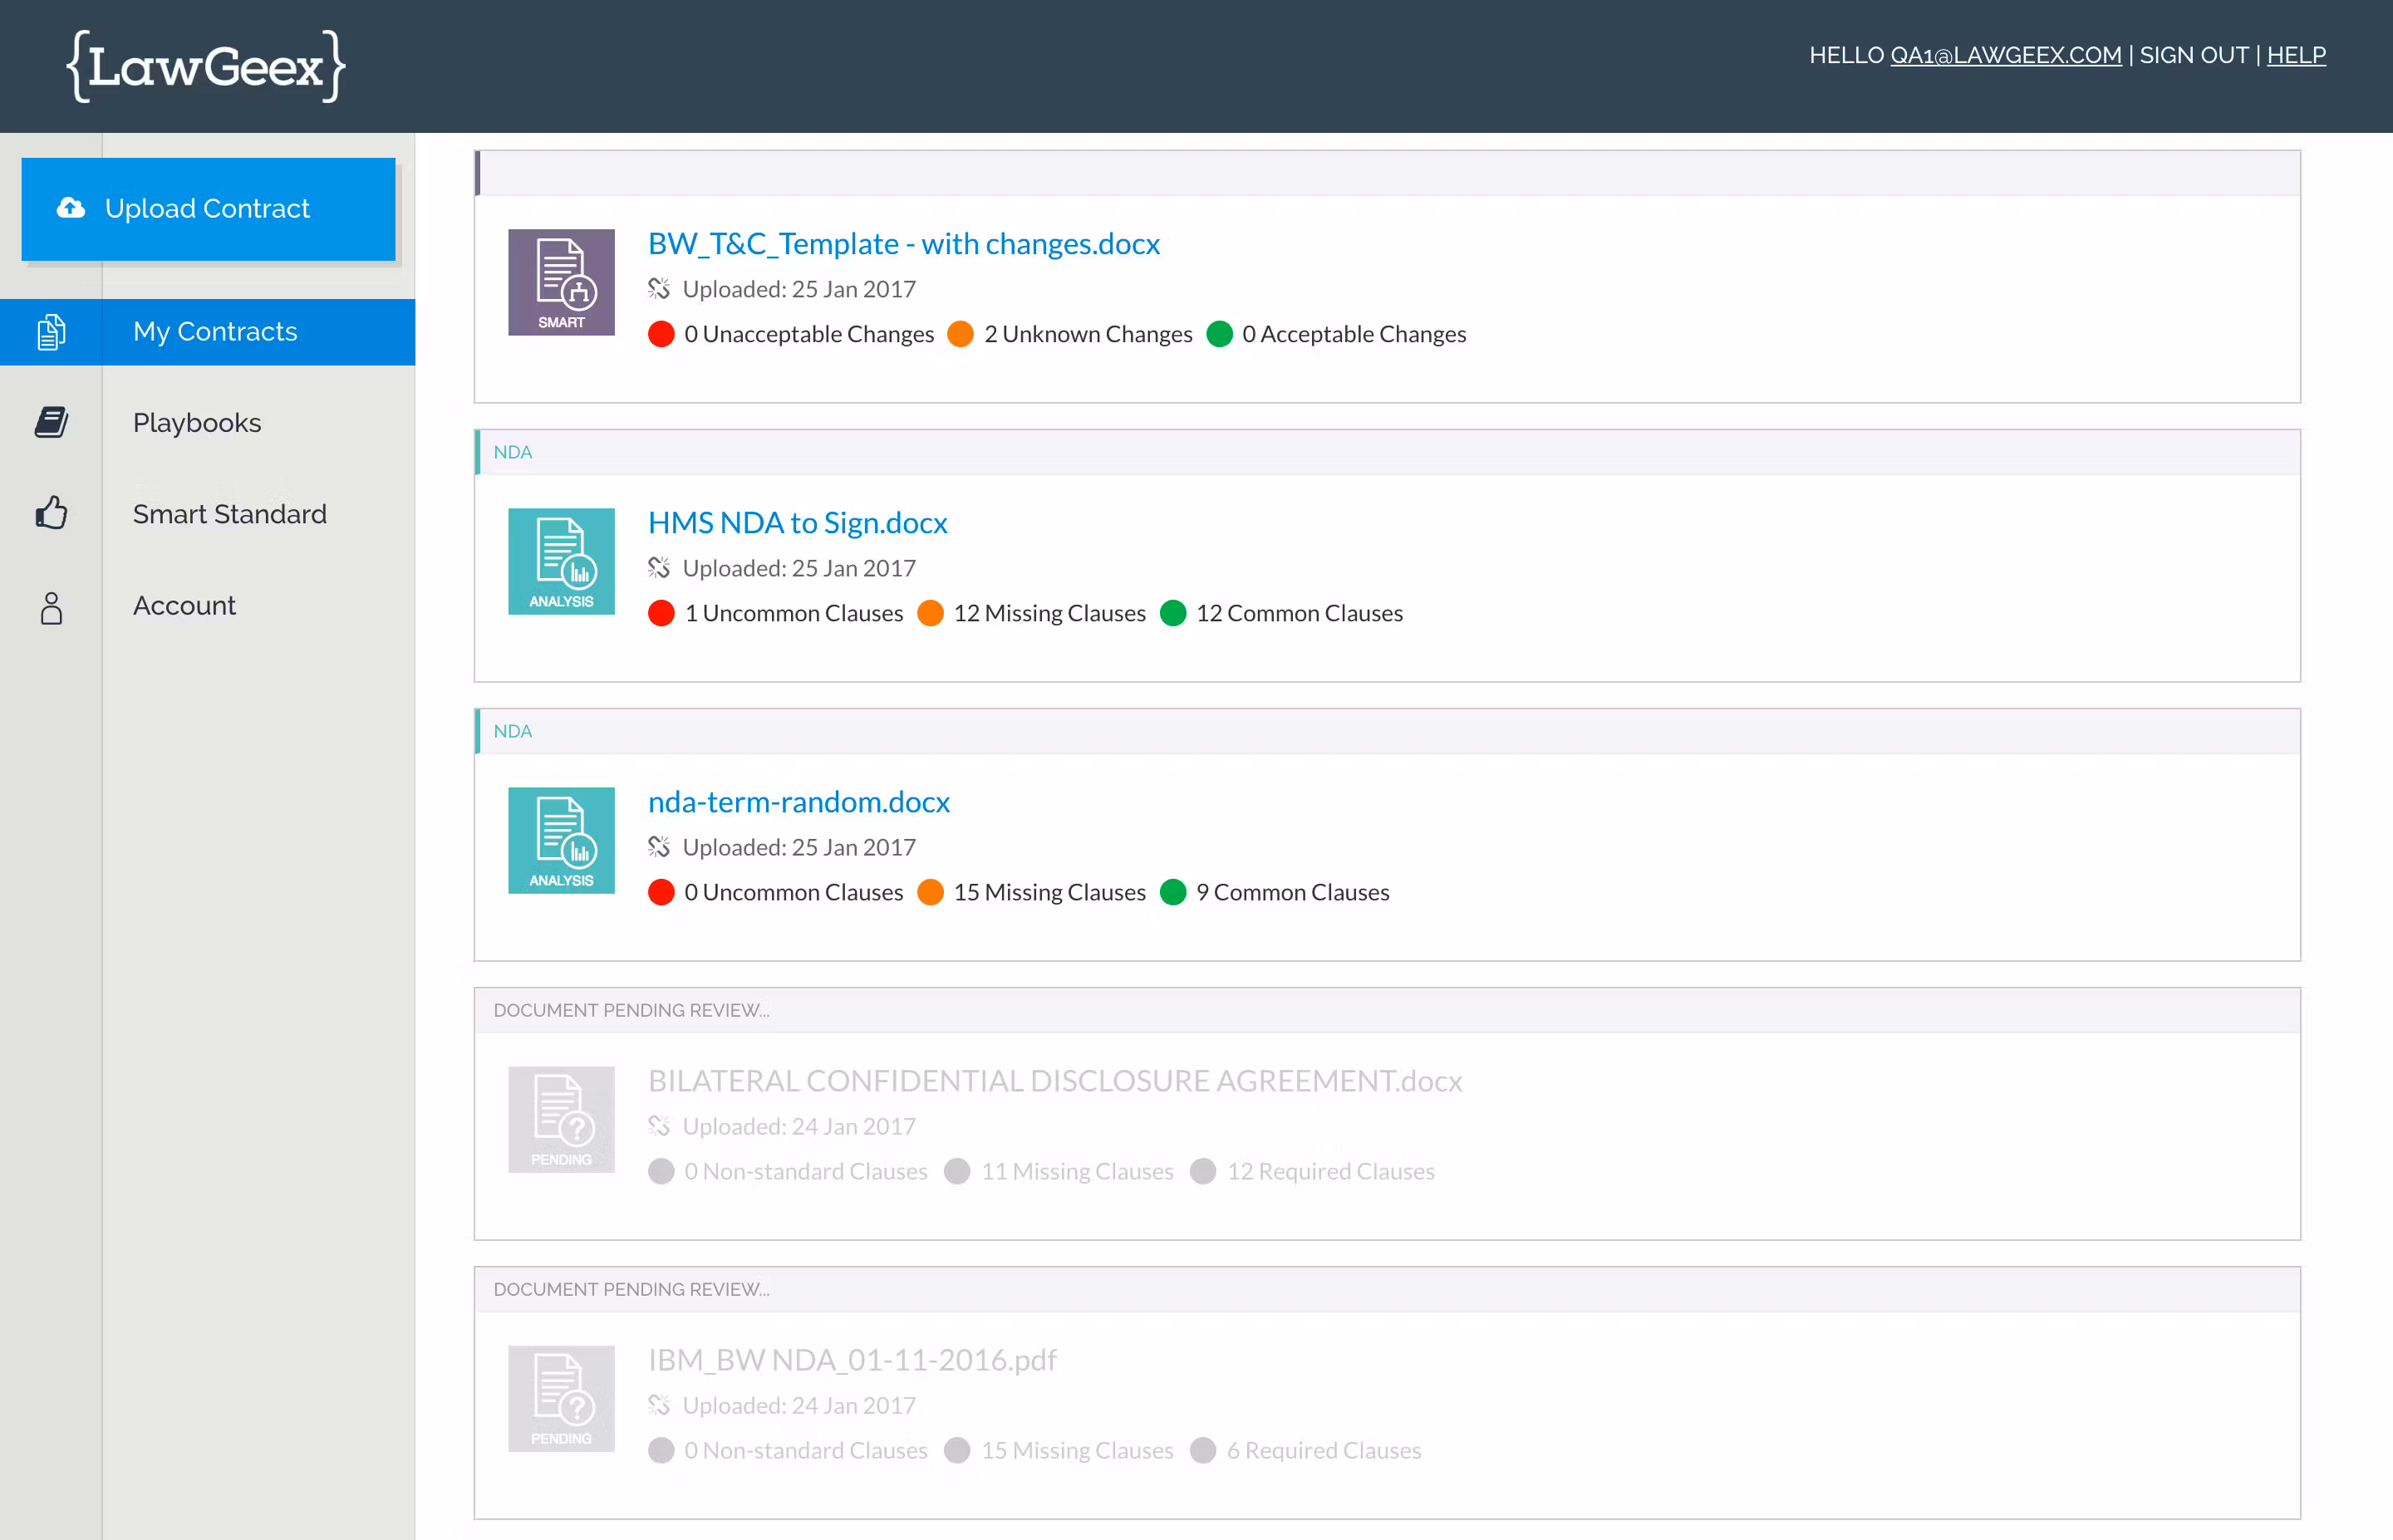
Task: Go to the Smart Standard section
Action: (x=229, y=514)
